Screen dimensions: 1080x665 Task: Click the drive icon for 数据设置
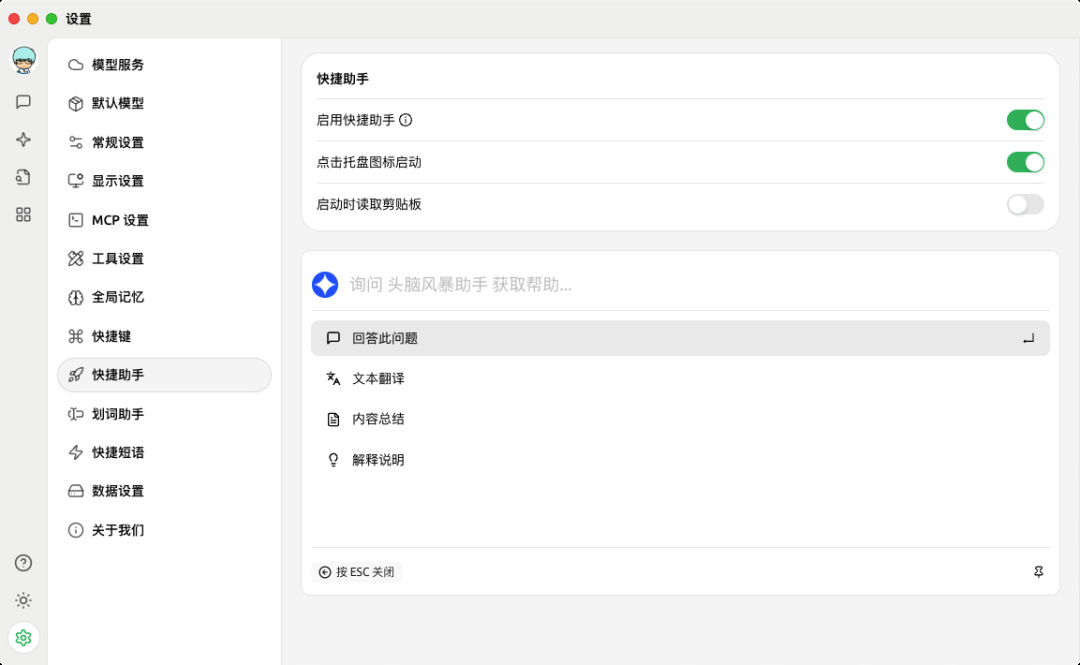click(76, 491)
